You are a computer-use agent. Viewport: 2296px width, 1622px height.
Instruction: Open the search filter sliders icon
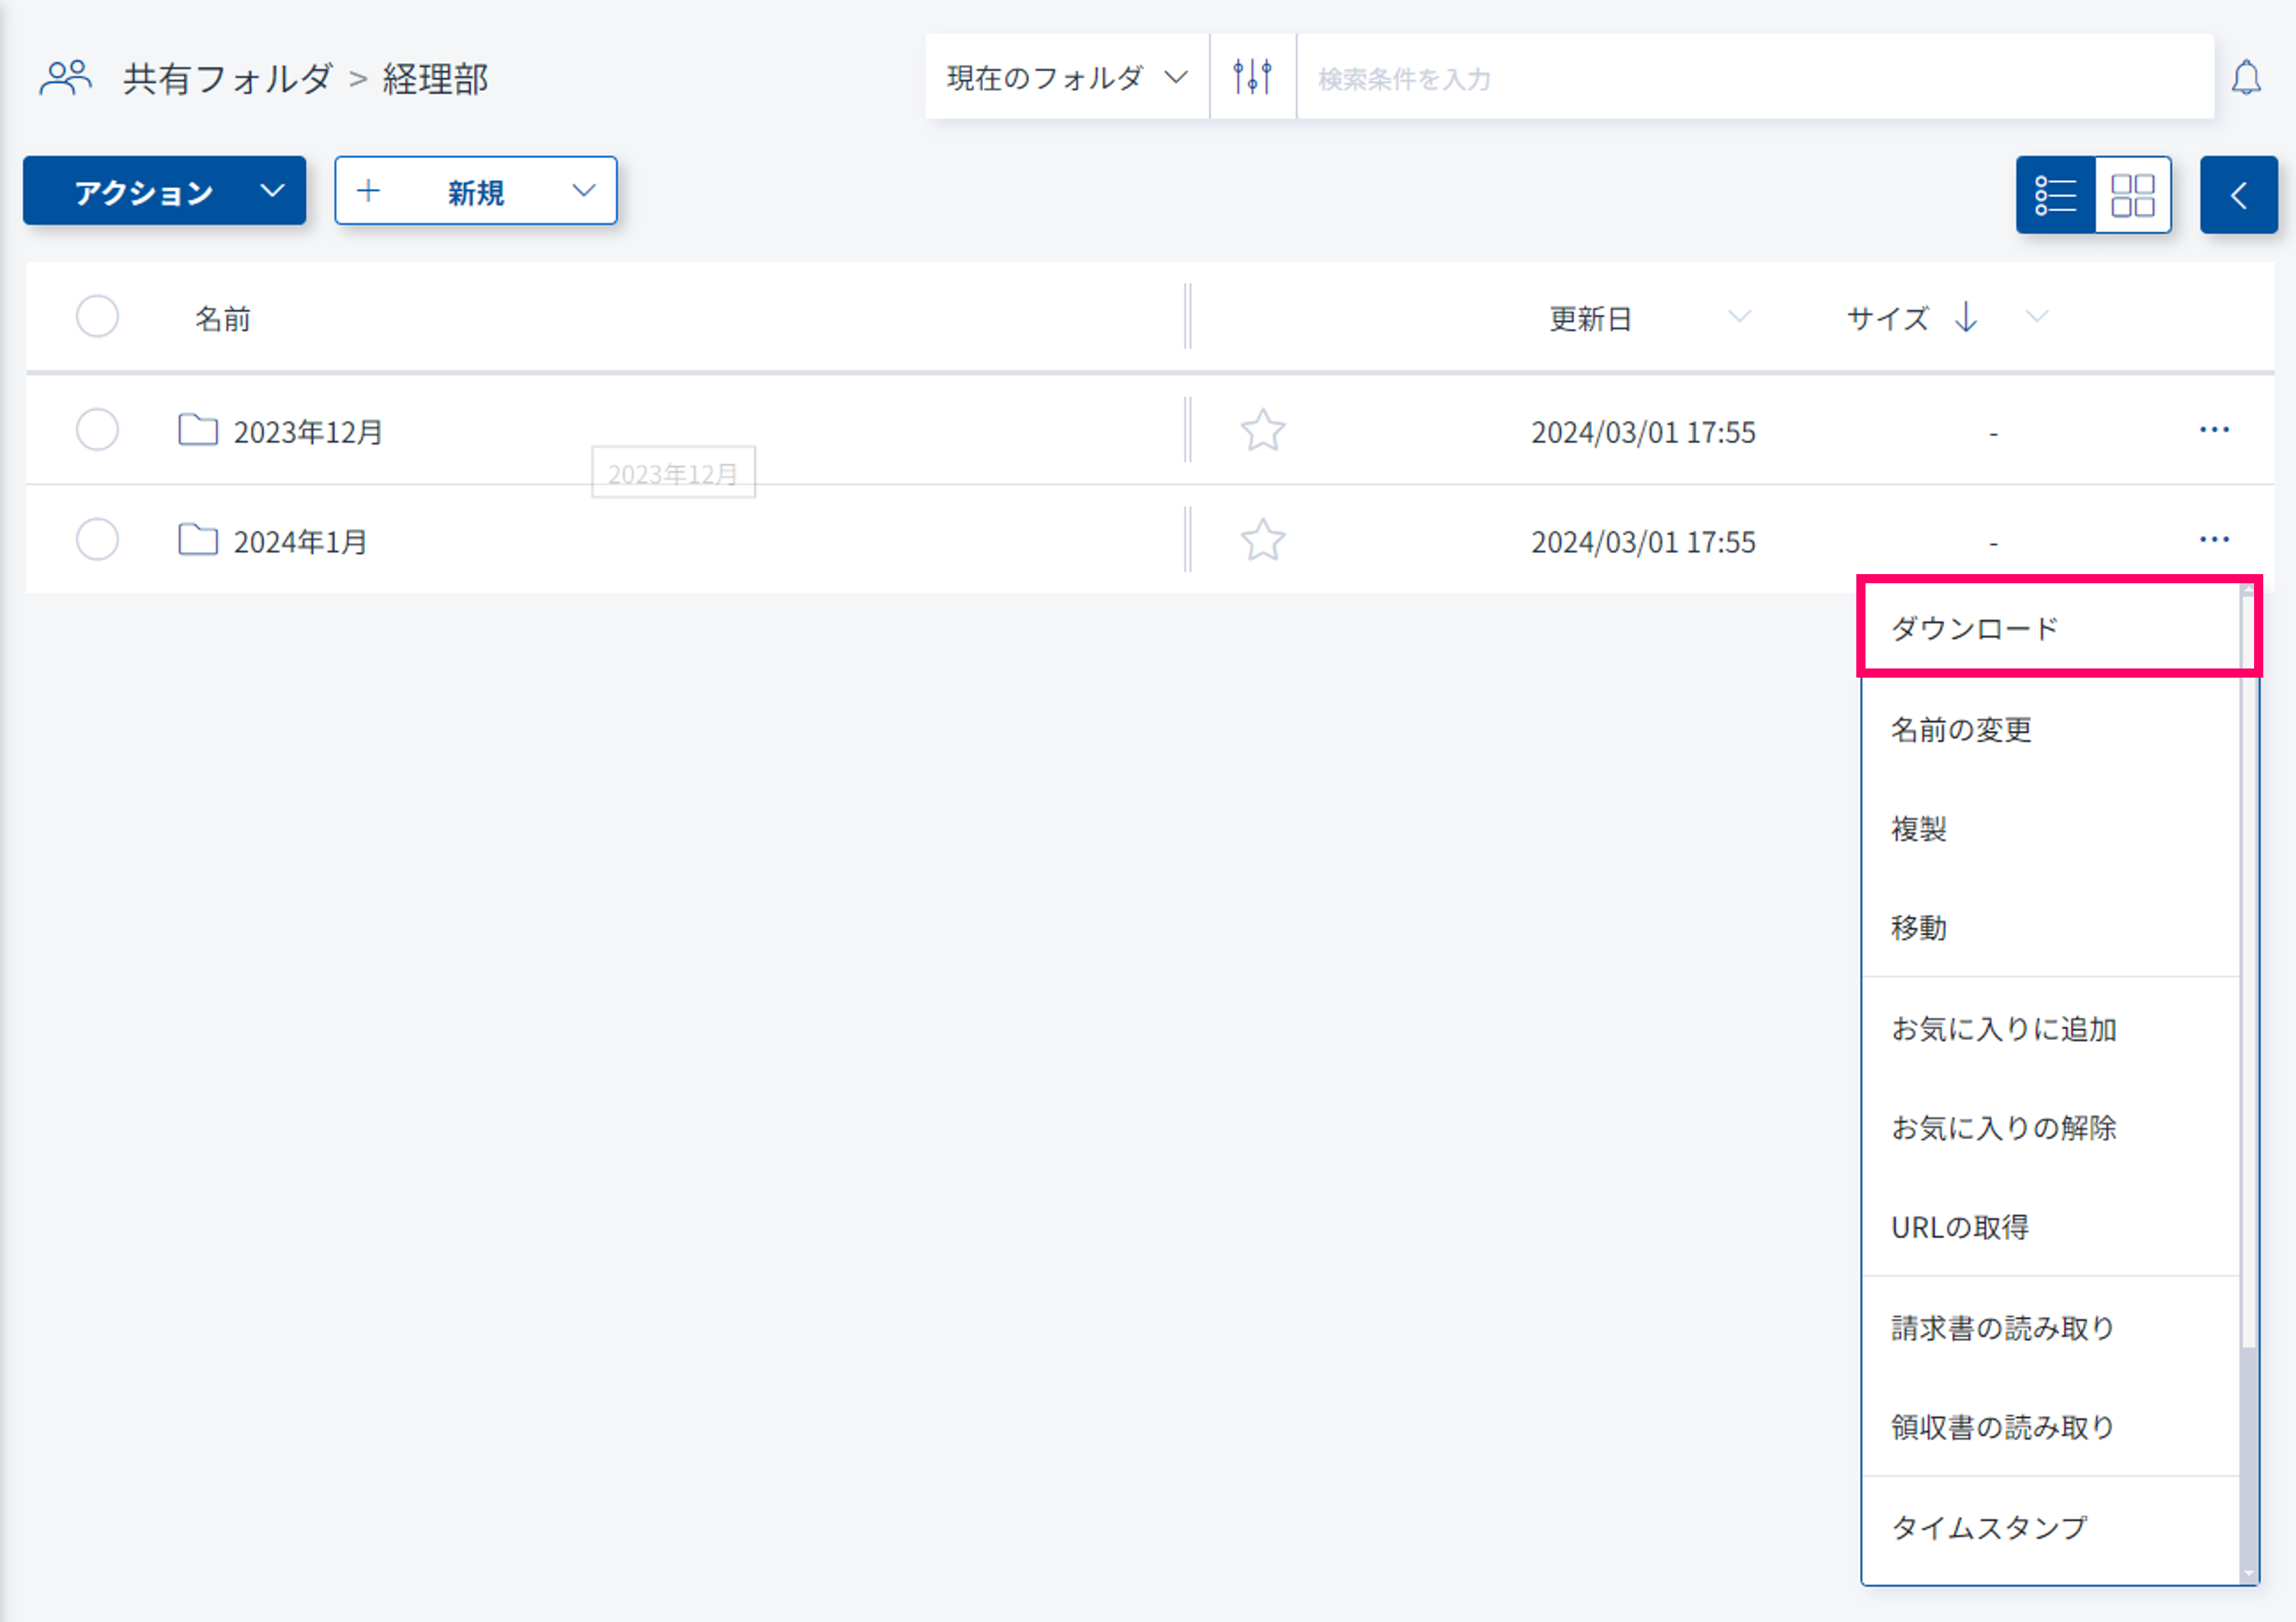point(1252,77)
